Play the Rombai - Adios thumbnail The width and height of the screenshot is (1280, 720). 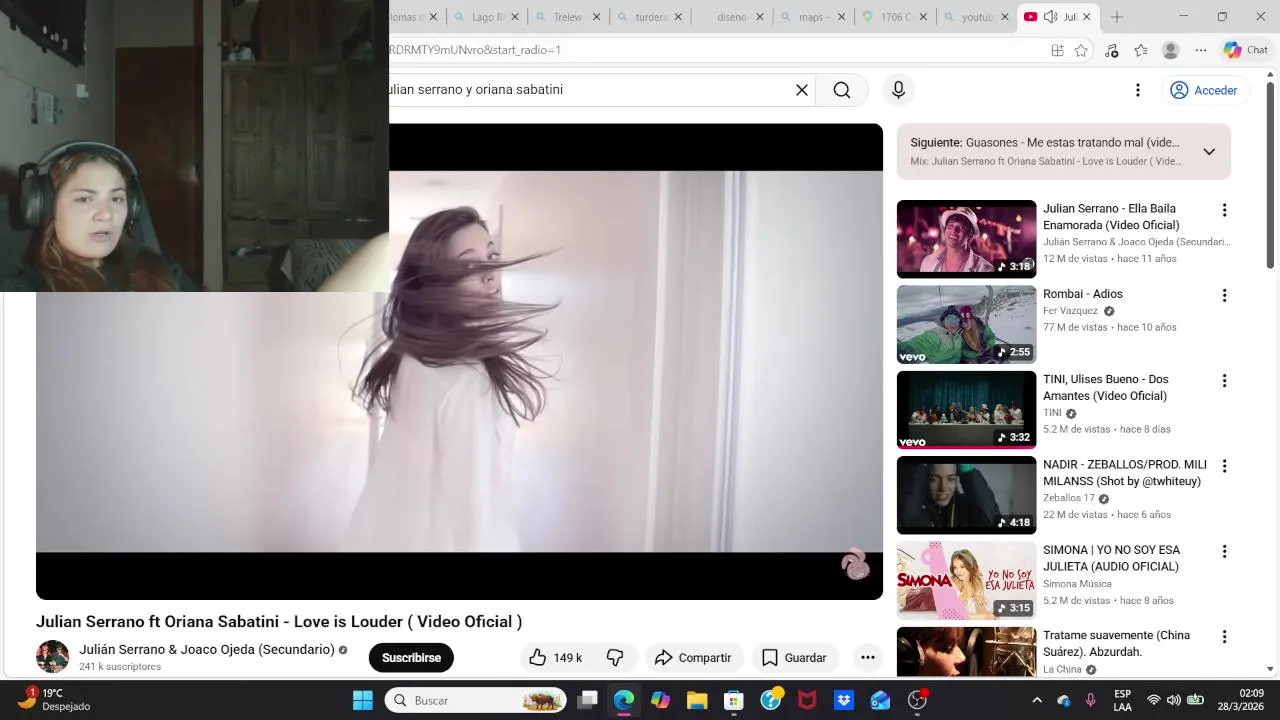tap(966, 324)
